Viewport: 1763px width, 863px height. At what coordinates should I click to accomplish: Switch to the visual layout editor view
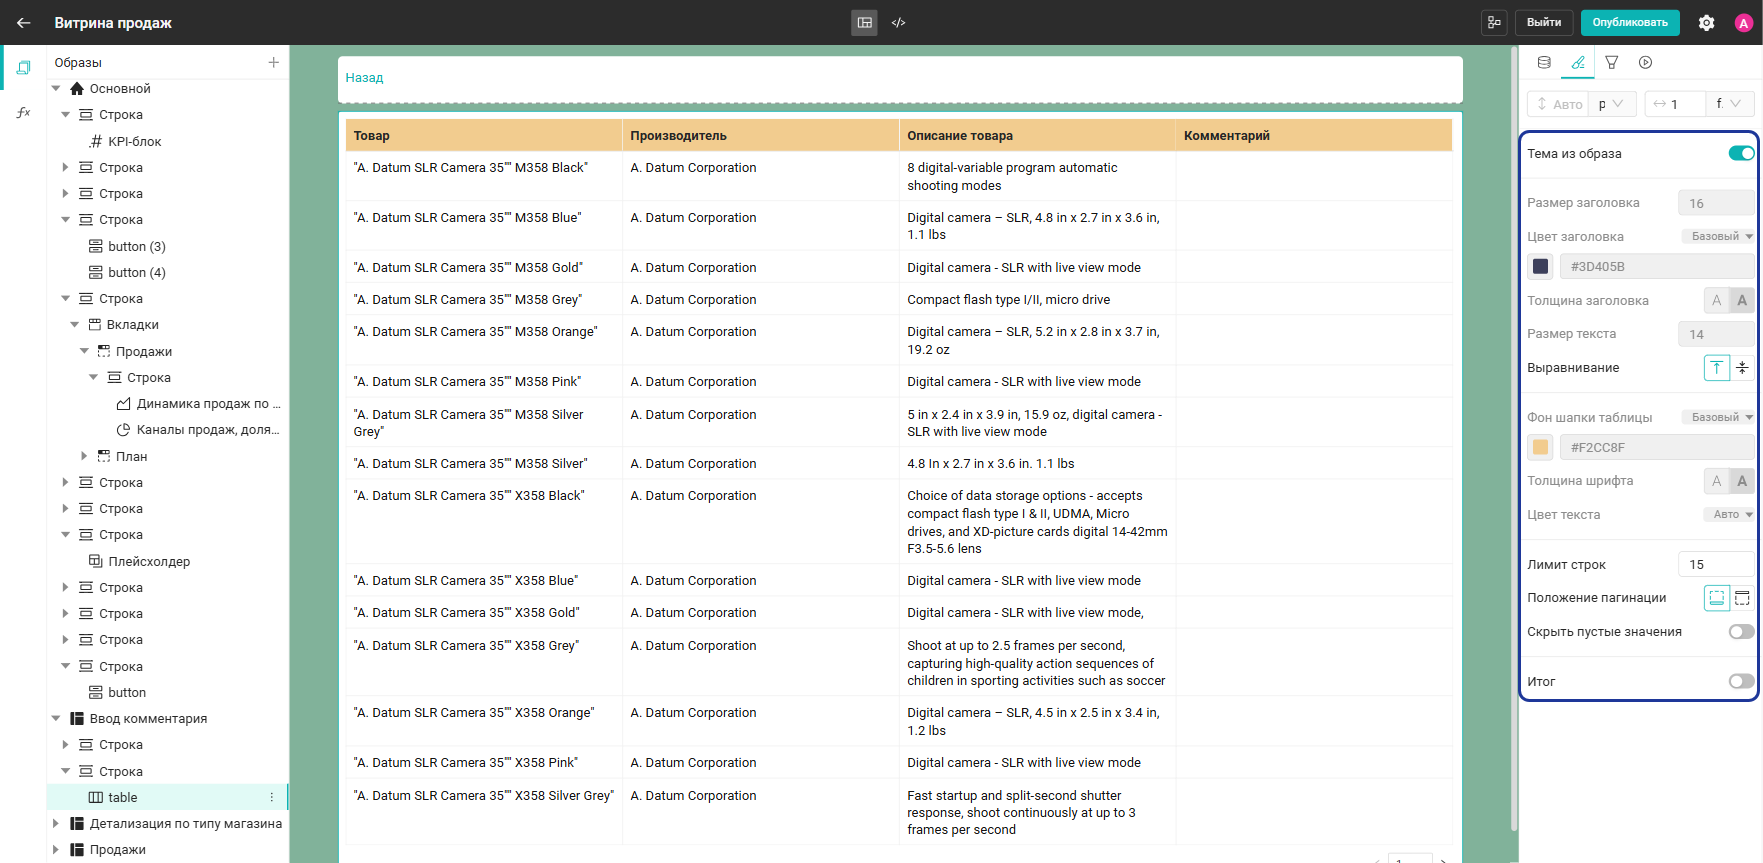click(865, 22)
